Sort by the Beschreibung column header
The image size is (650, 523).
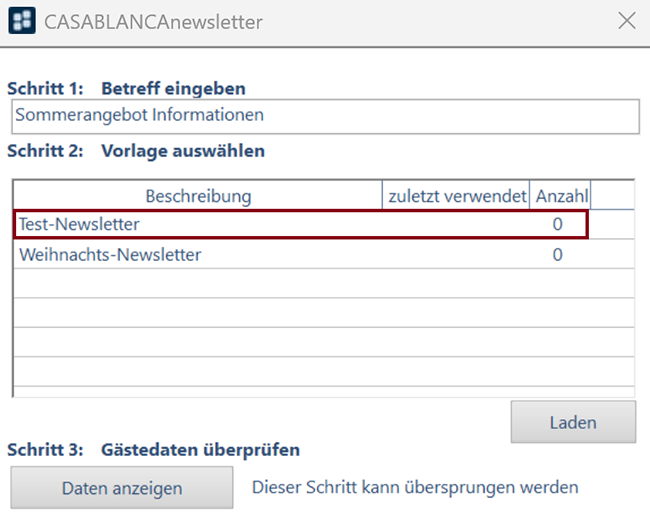click(198, 196)
